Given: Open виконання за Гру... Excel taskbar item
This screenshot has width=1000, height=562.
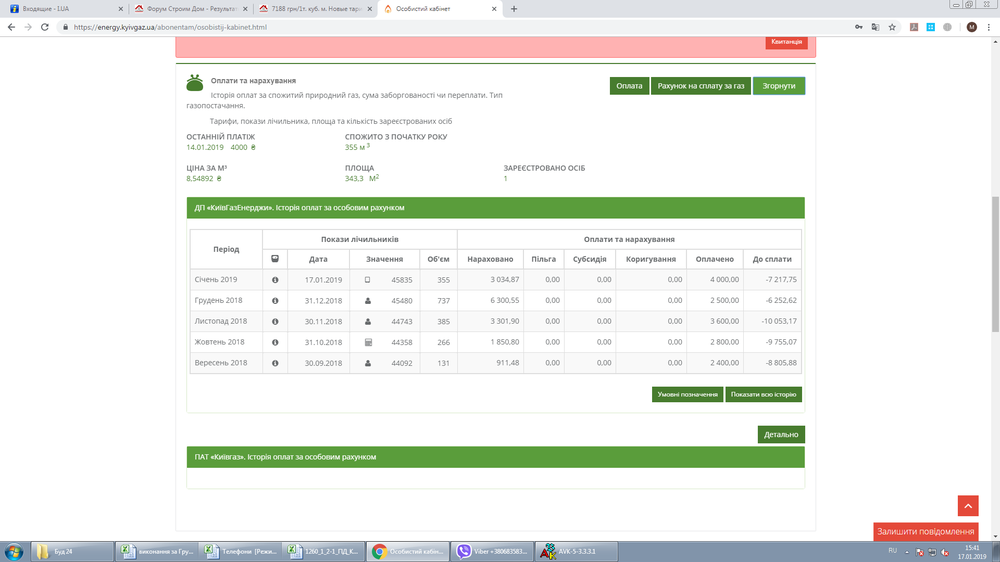Looking at the screenshot, I should (157, 552).
